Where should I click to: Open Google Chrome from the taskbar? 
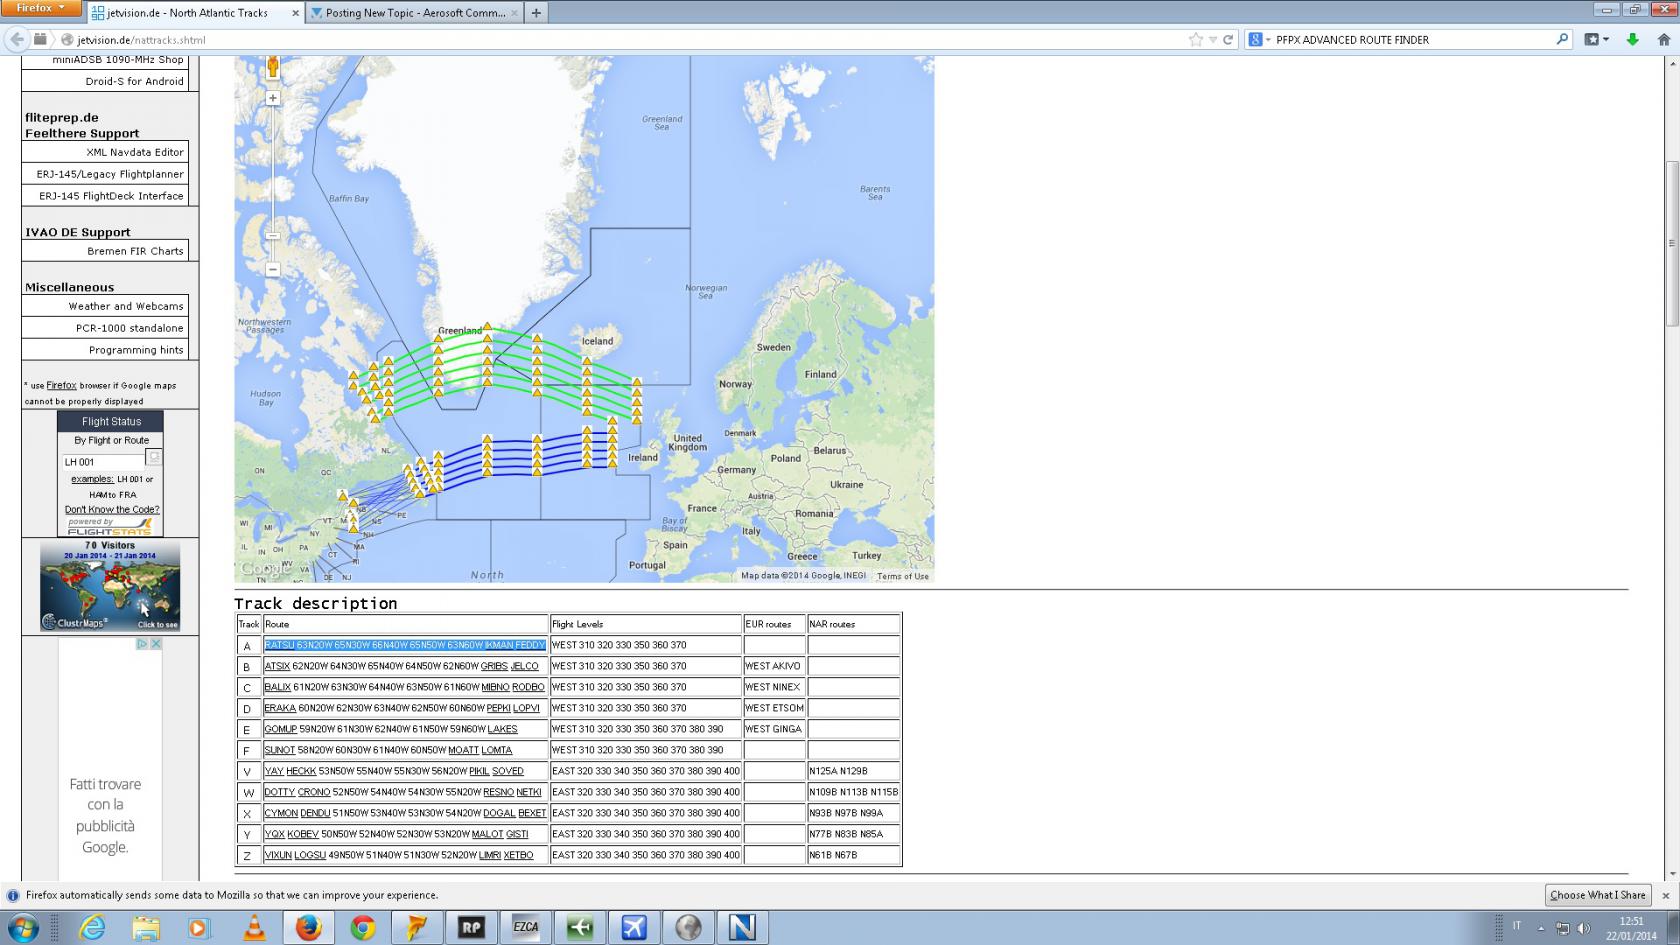click(x=362, y=928)
